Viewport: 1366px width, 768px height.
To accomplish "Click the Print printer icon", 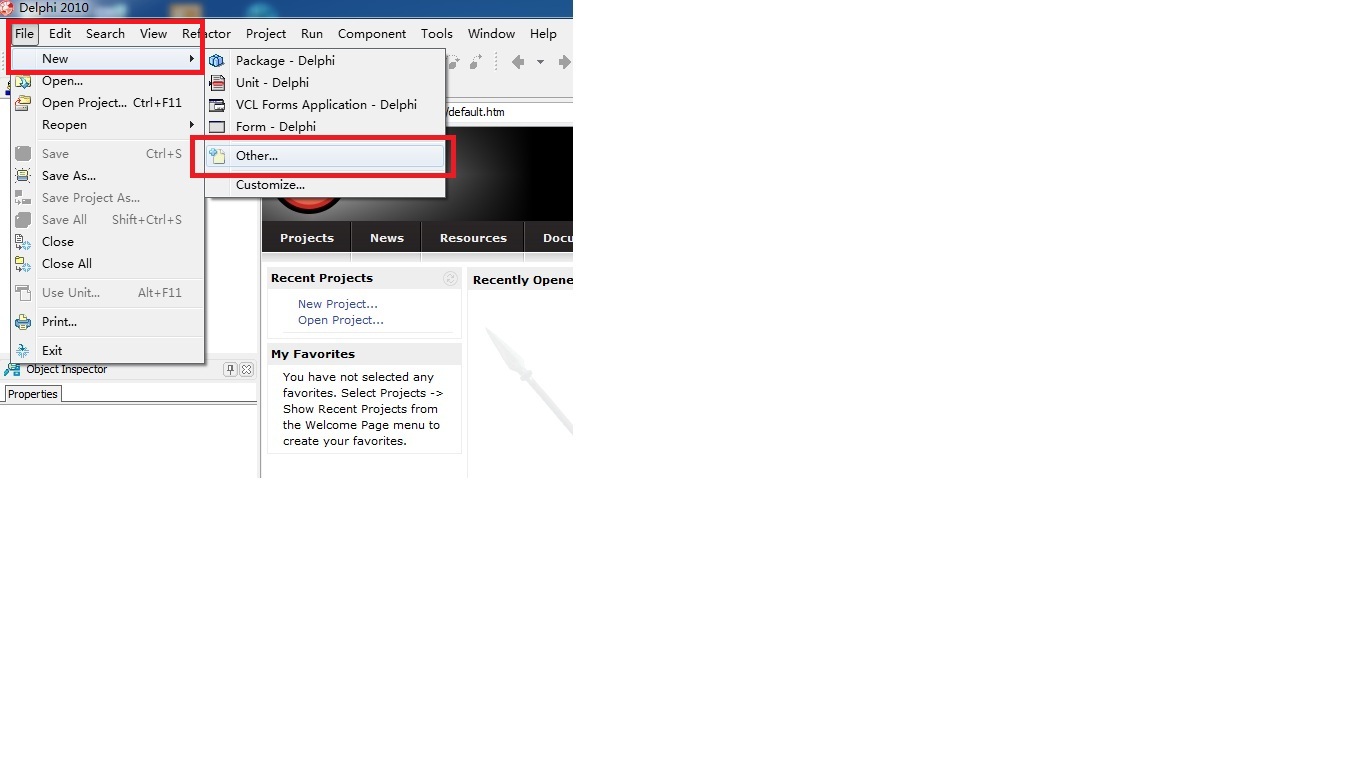I will (x=23, y=322).
